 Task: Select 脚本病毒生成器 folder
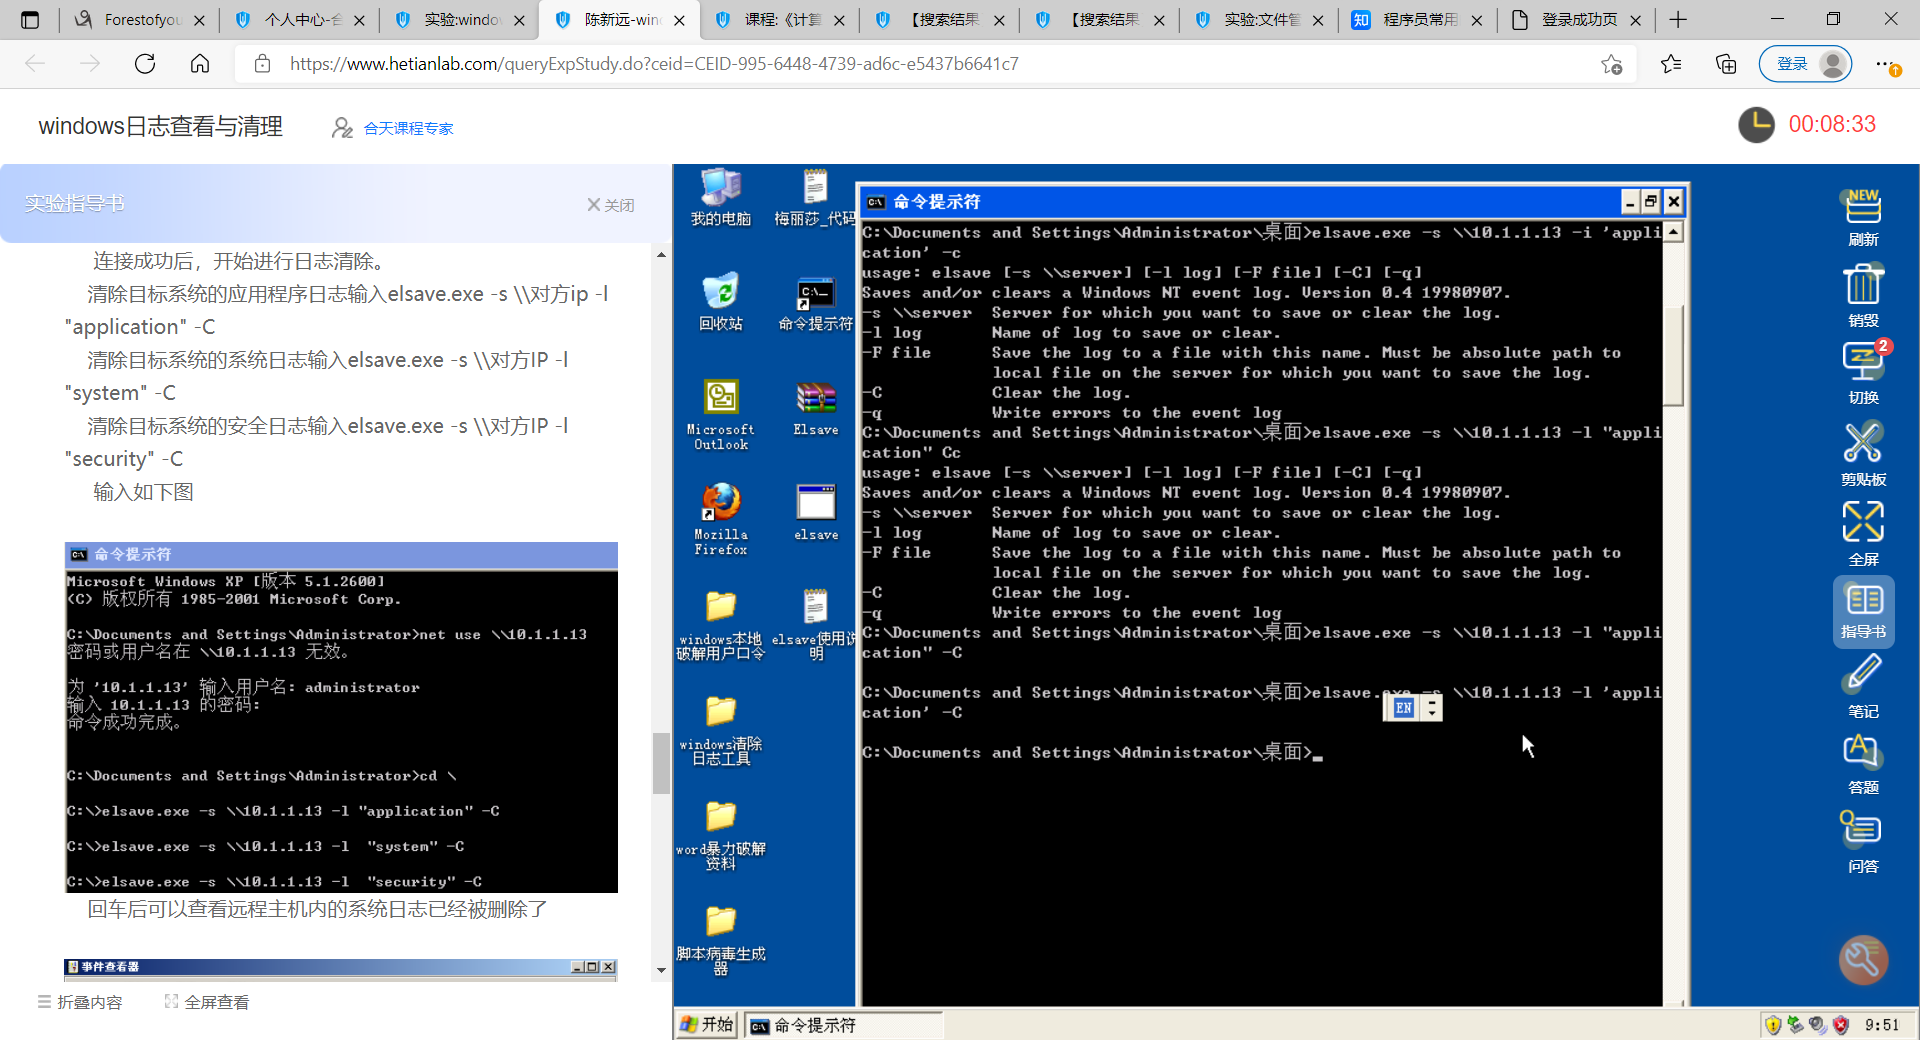(x=720, y=940)
